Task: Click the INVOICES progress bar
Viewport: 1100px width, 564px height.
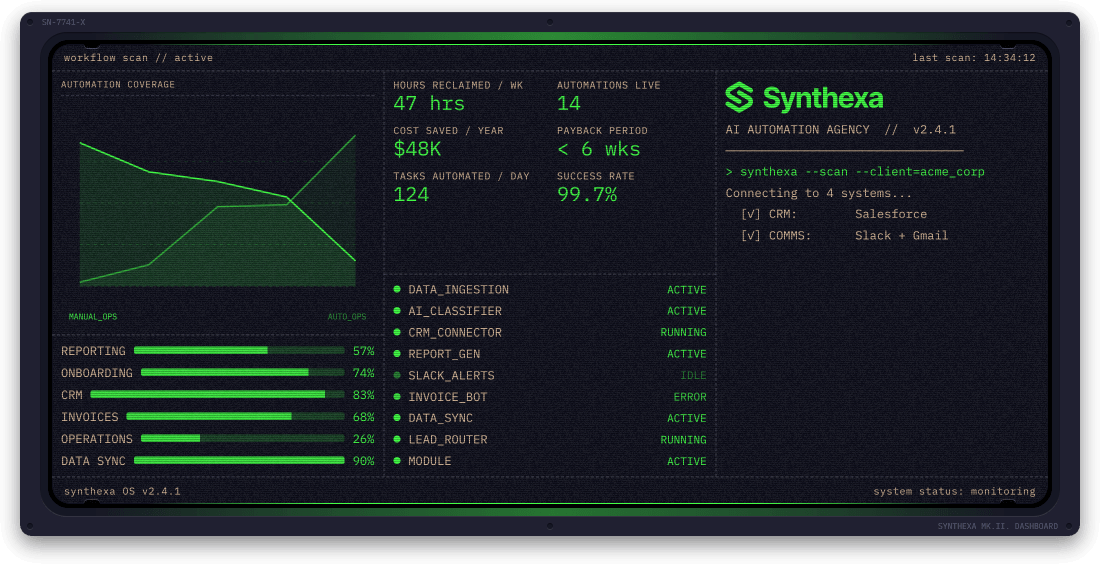Action: click(x=236, y=417)
